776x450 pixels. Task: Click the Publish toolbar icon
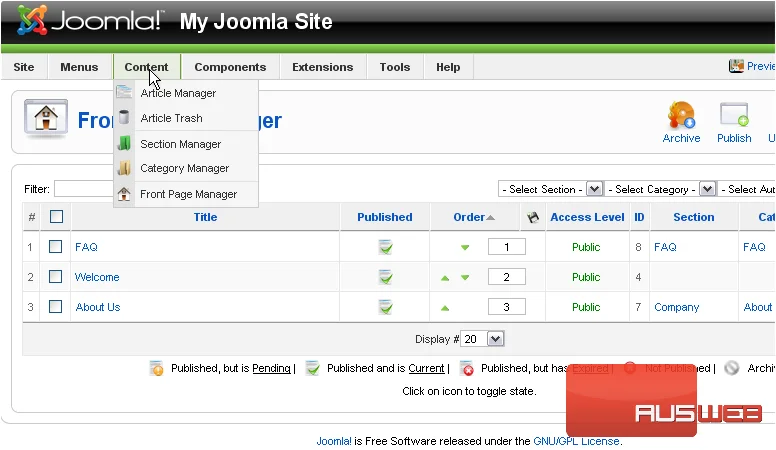[734, 115]
